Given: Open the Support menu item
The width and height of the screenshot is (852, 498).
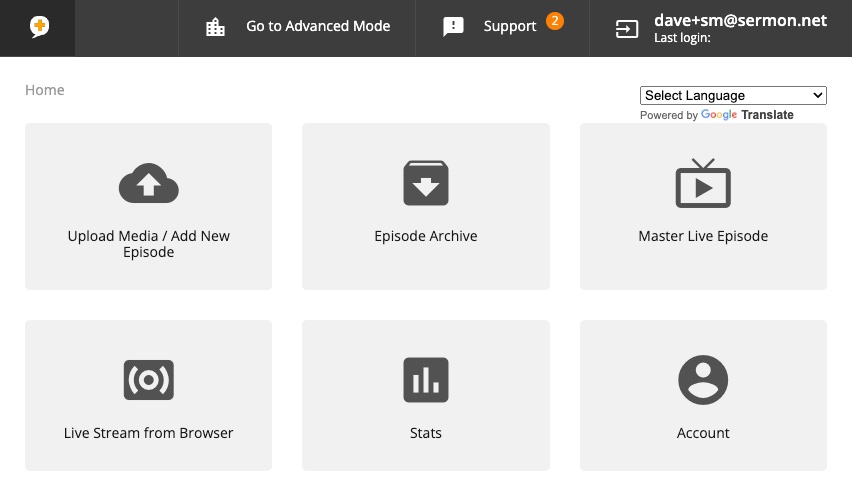Looking at the screenshot, I should click(x=510, y=26).
